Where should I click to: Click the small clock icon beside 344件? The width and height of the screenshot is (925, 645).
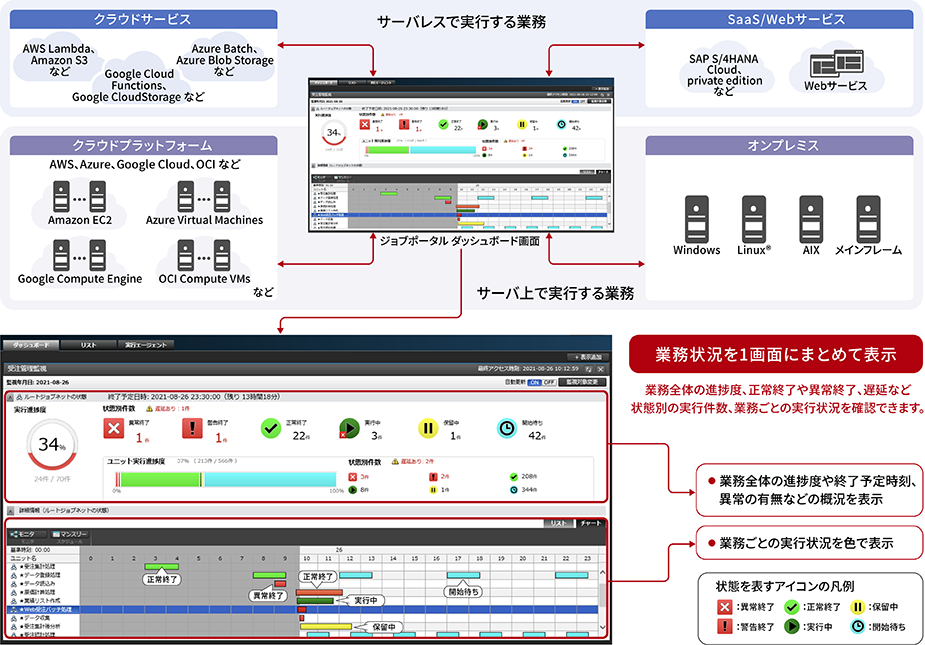click(513, 490)
